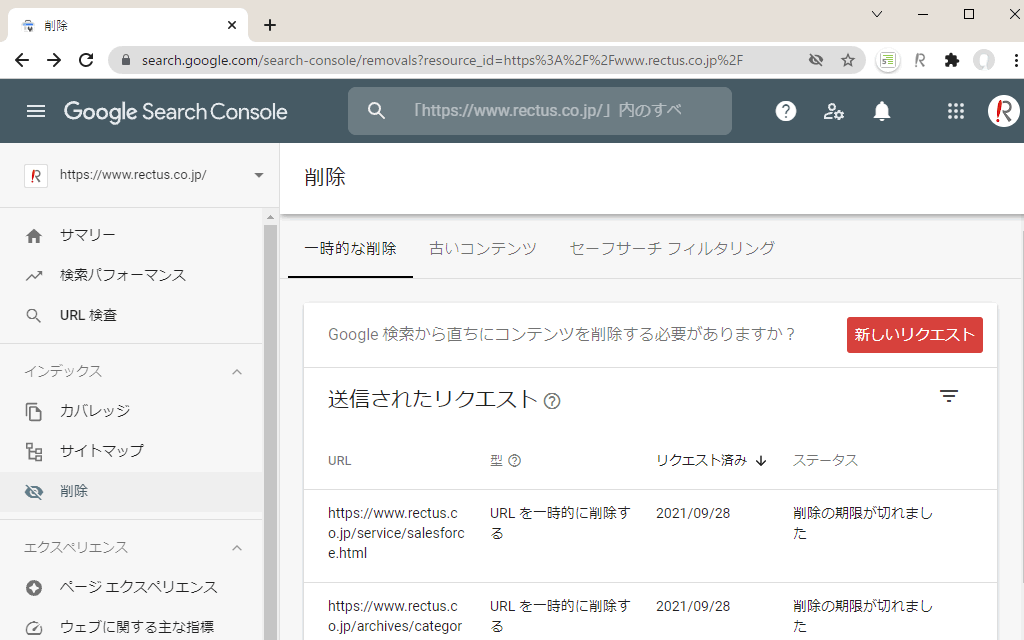
Task: Switch to the 古いコンテンツ tab
Action: (483, 249)
